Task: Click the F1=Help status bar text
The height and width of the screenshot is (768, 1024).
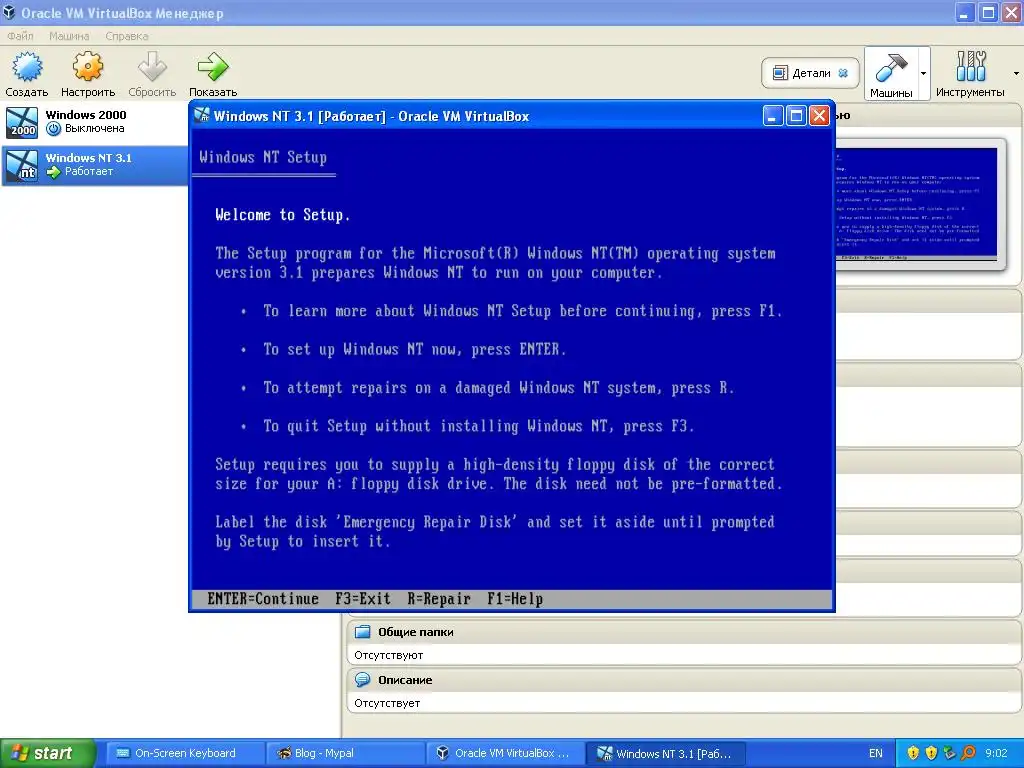Action: tap(515, 599)
